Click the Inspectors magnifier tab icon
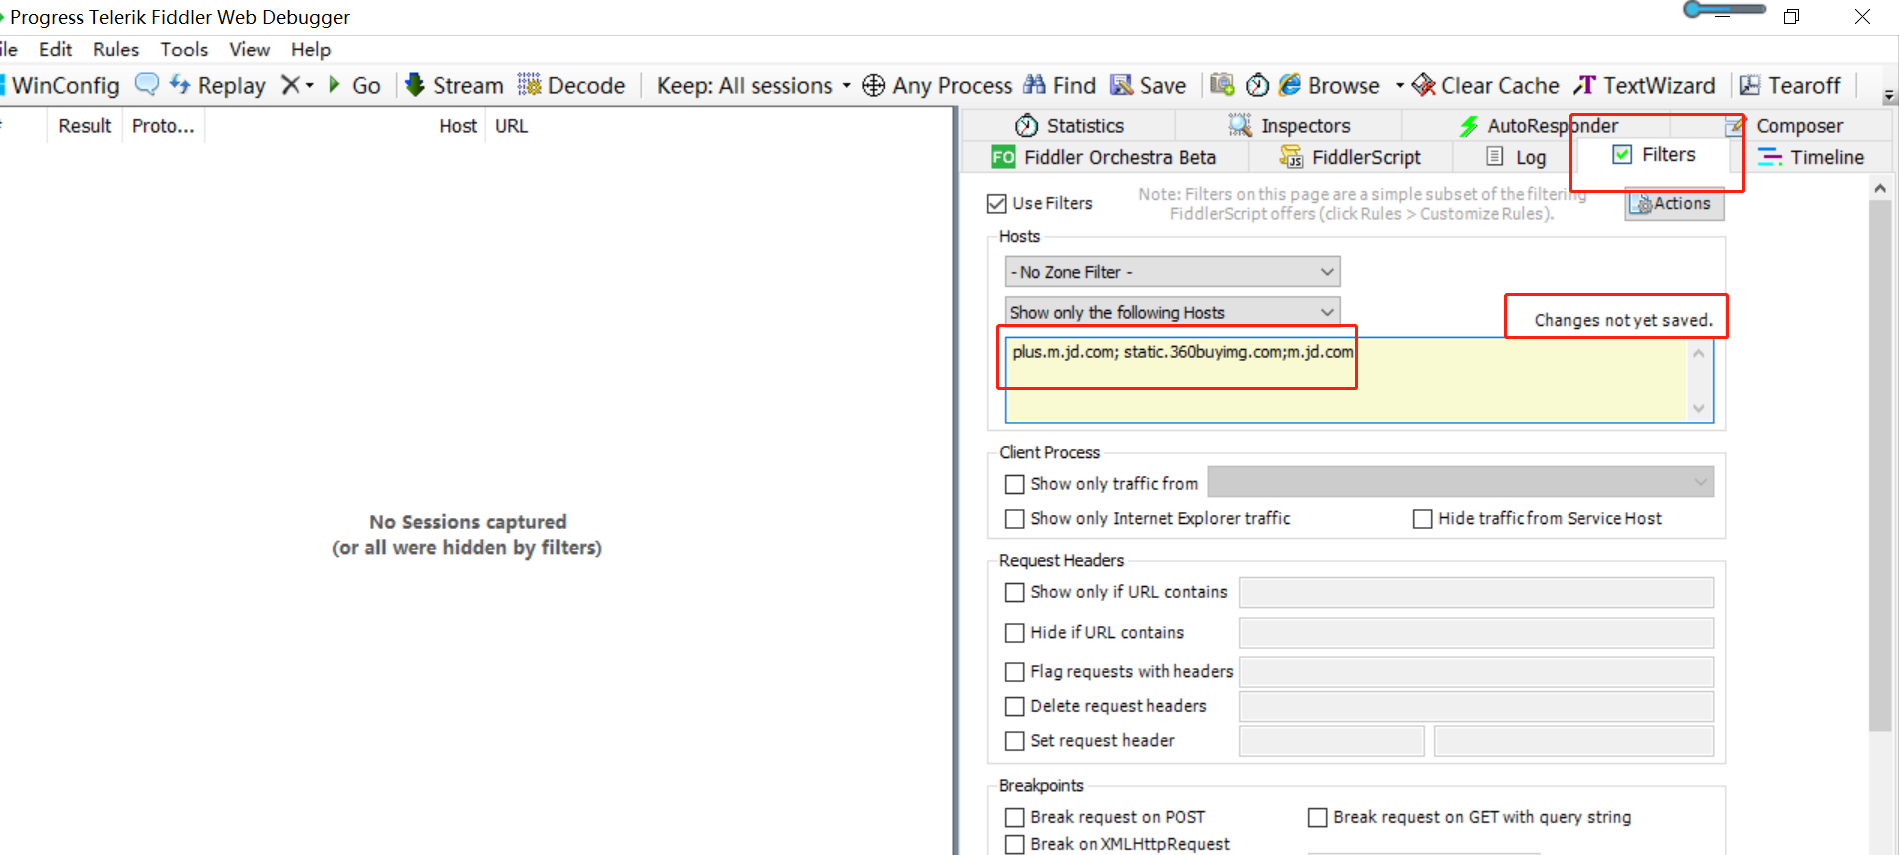This screenshot has height=855, width=1899. (x=1240, y=125)
